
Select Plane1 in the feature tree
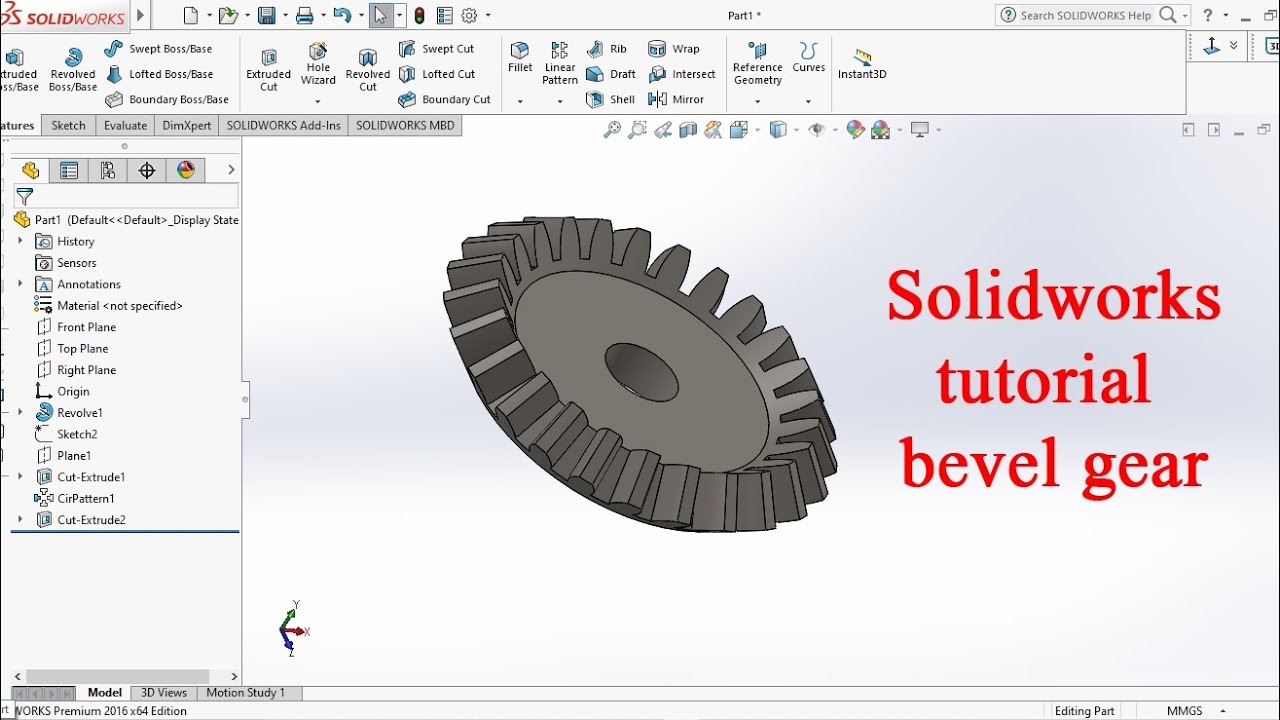coord(63,455)
